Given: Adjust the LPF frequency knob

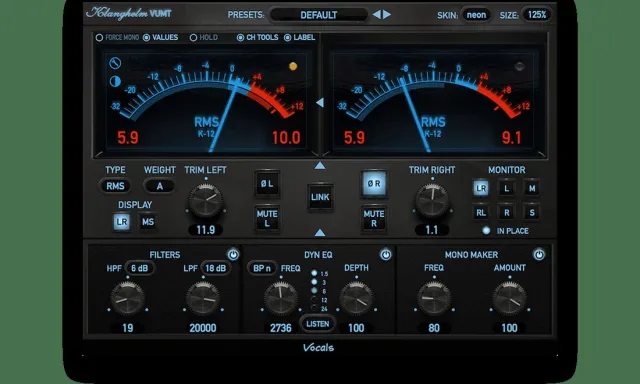Looking at the screenshot, I should (x=203, y=298).
